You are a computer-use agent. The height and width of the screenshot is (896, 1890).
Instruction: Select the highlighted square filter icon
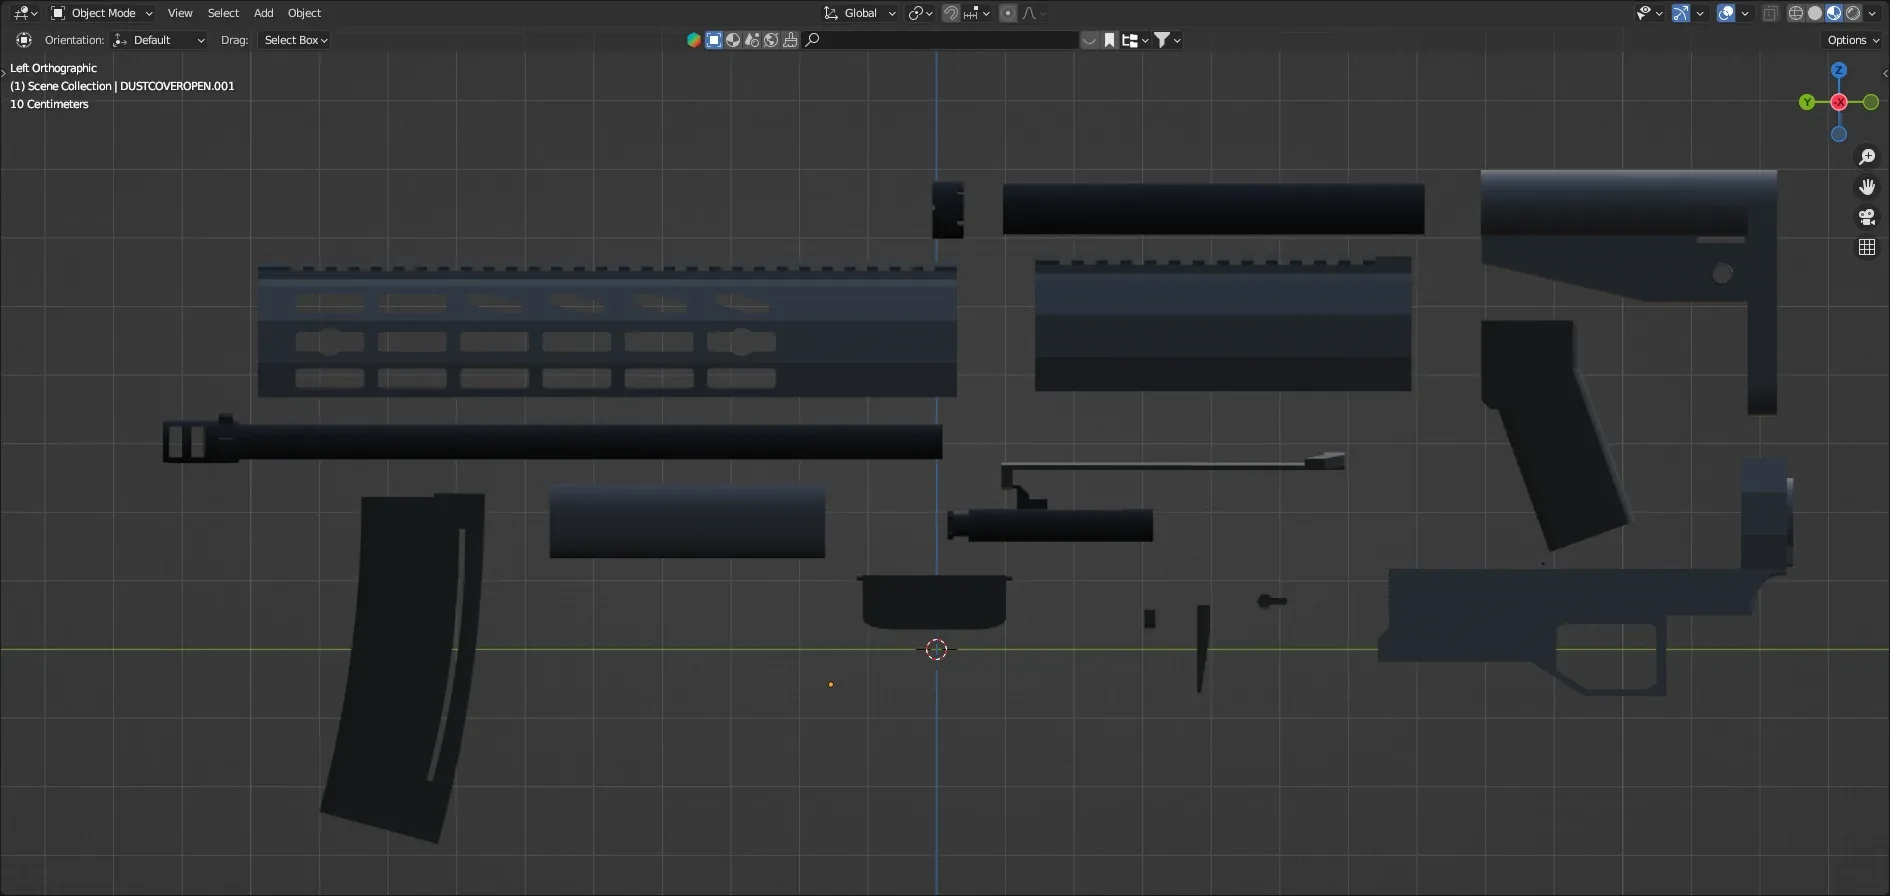[714, 40]
